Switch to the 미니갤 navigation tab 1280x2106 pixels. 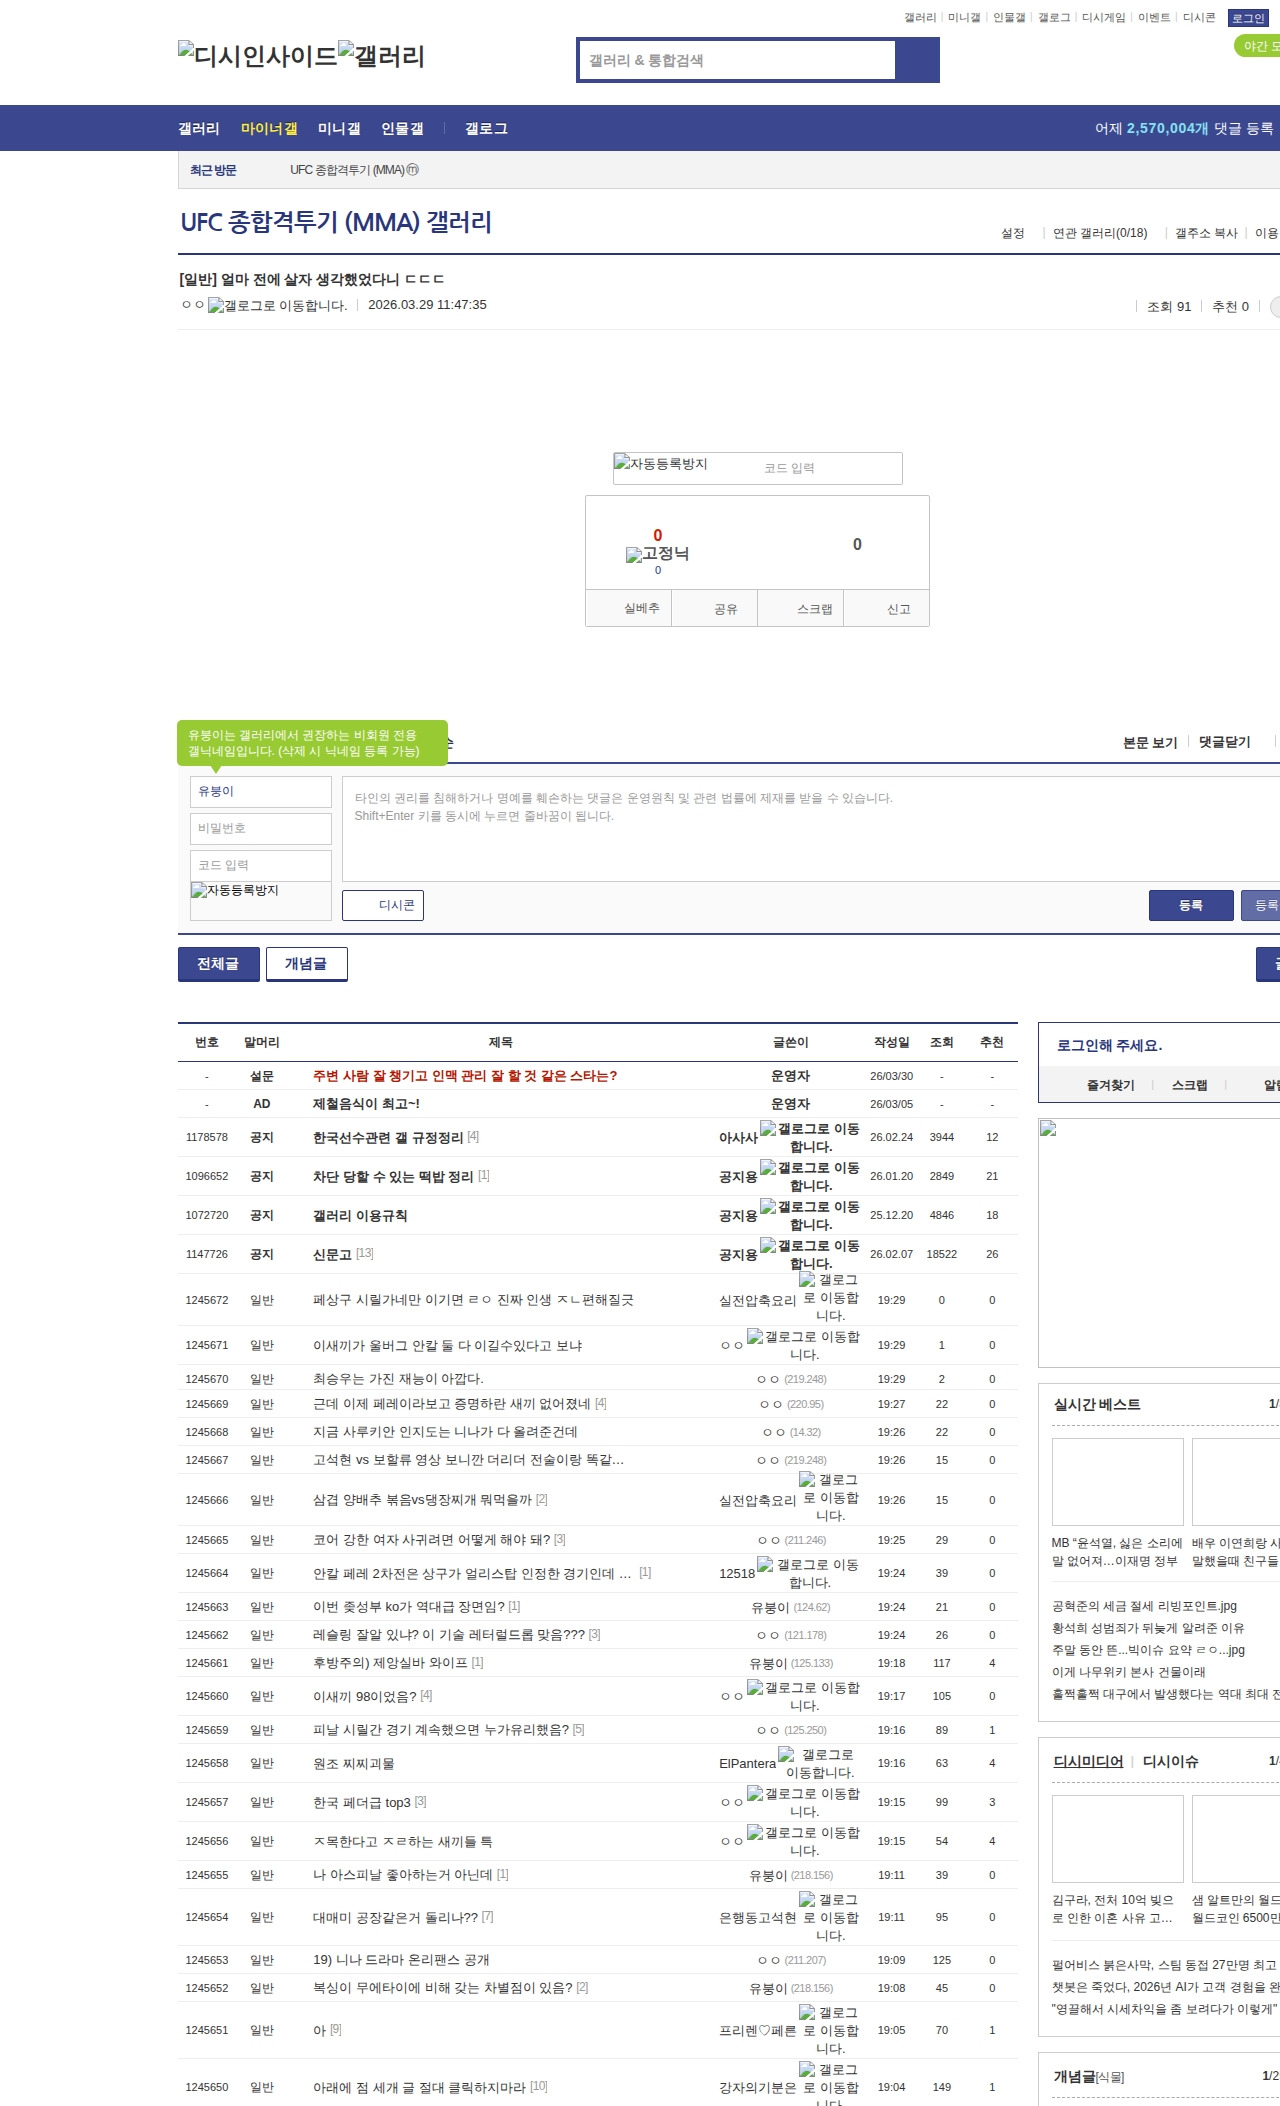click(338, 129)
